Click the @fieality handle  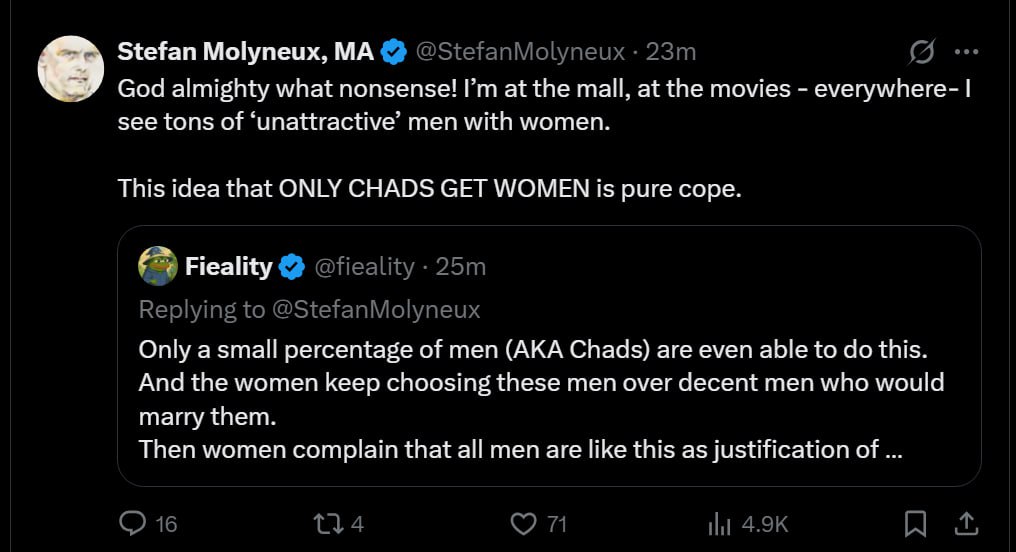tap(364, 266)
